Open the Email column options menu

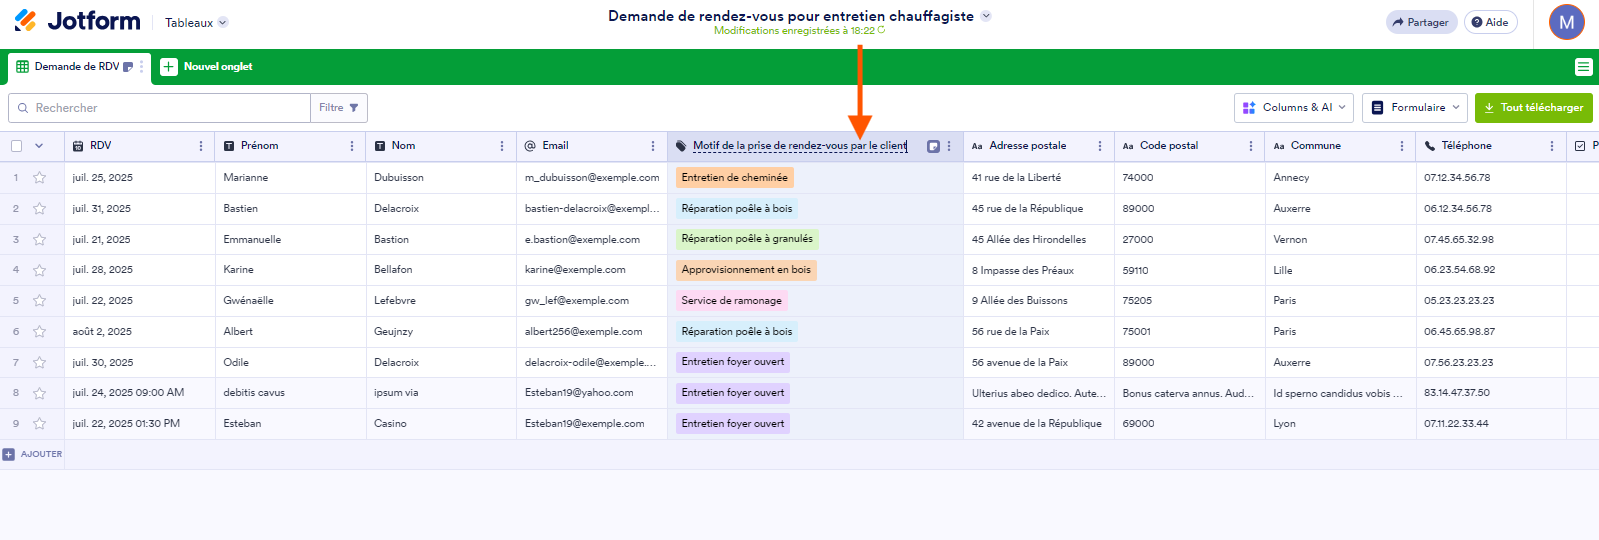(653, 146)
